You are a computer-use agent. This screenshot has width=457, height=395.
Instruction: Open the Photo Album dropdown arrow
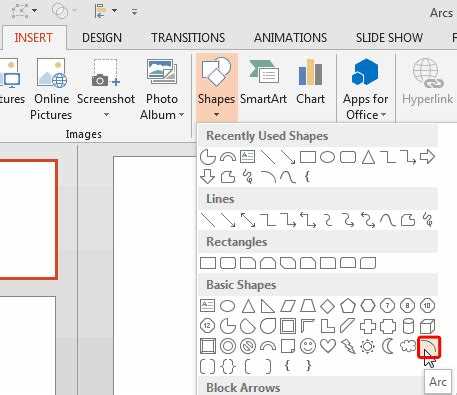pos(181,115)
